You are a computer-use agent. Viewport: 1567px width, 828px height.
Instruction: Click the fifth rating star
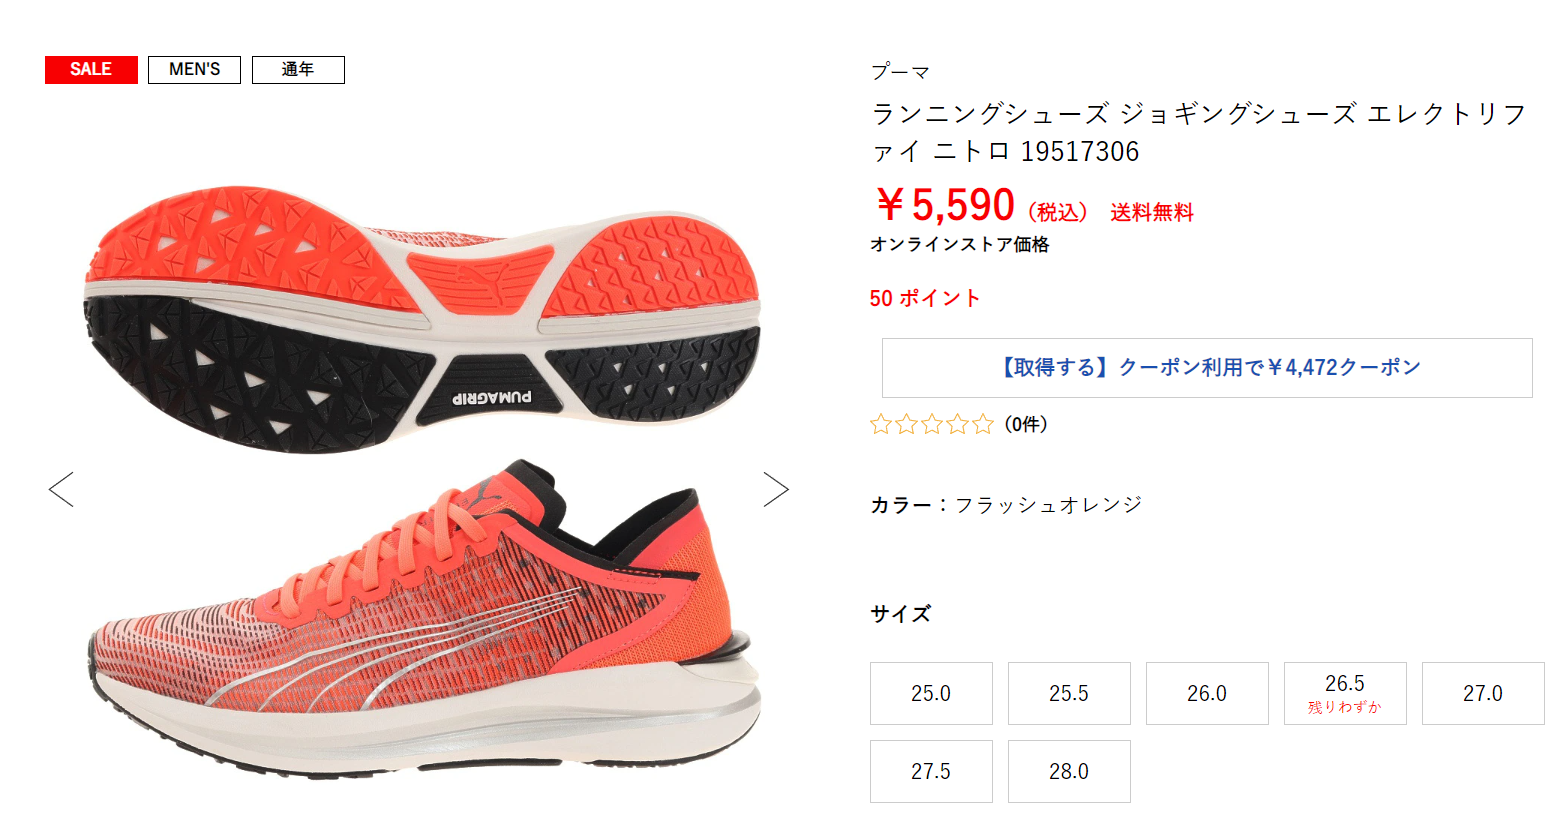tap(983, 424)
